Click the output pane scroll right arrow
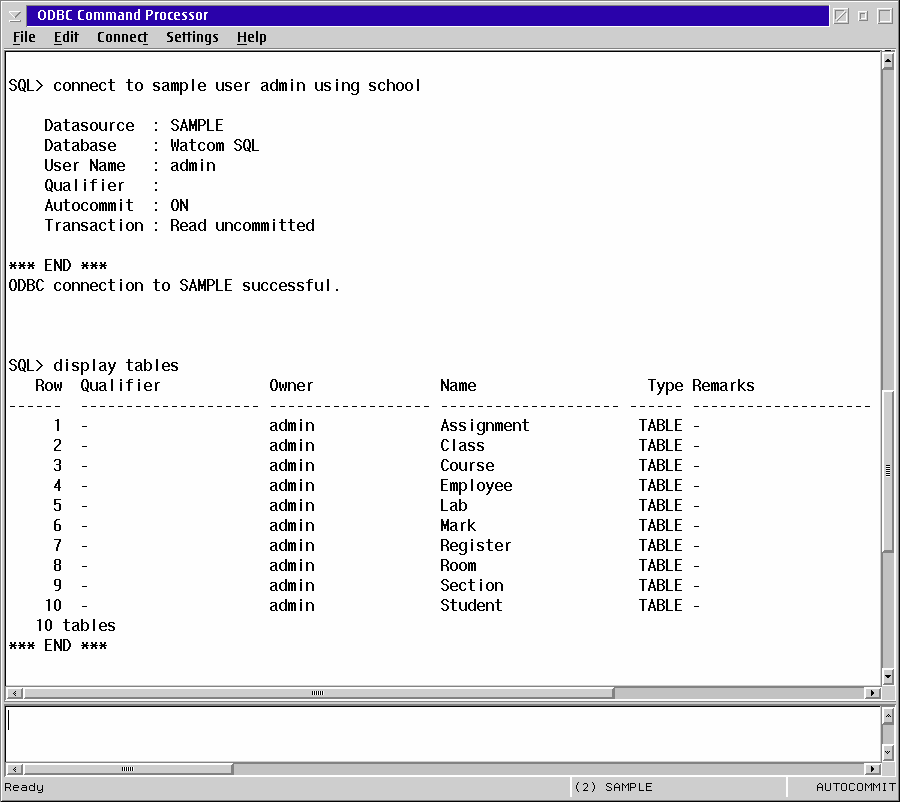 (x=872, y=693)
